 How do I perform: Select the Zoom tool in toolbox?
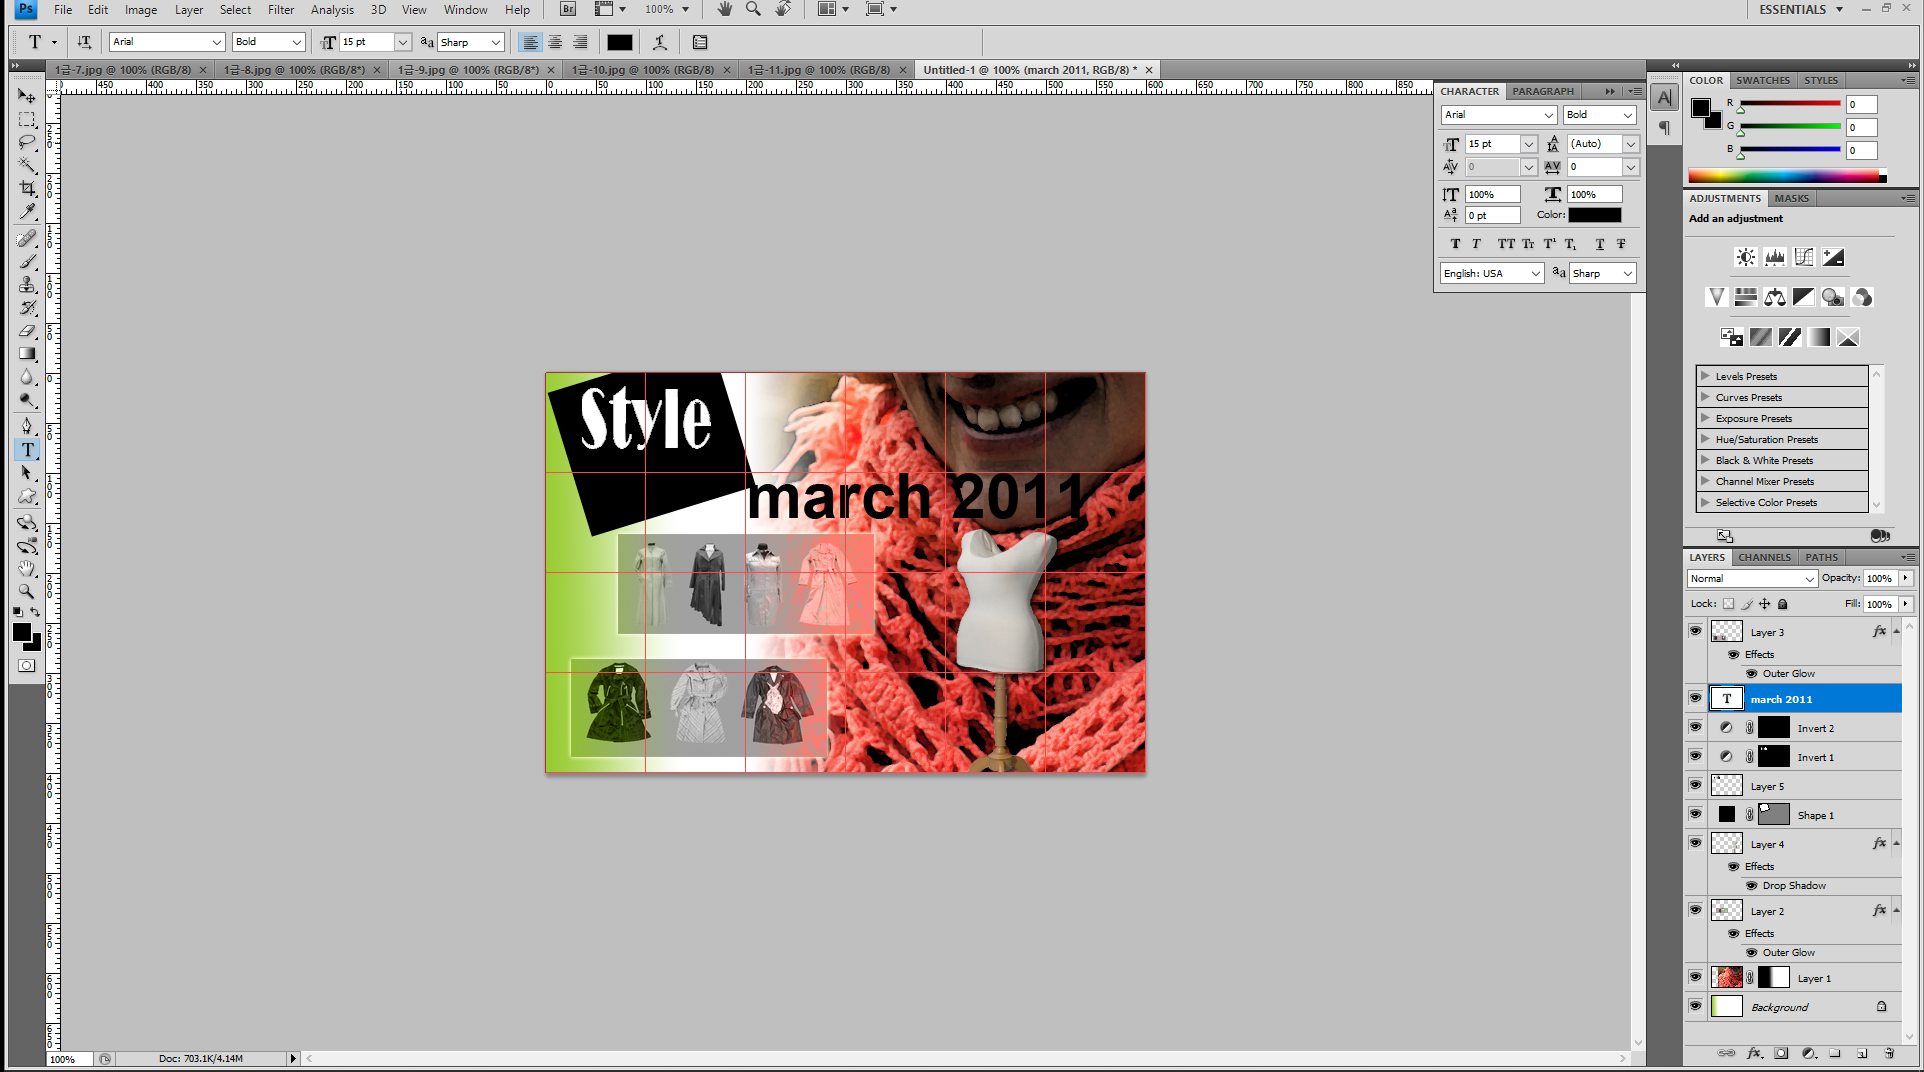pos(27,592)
